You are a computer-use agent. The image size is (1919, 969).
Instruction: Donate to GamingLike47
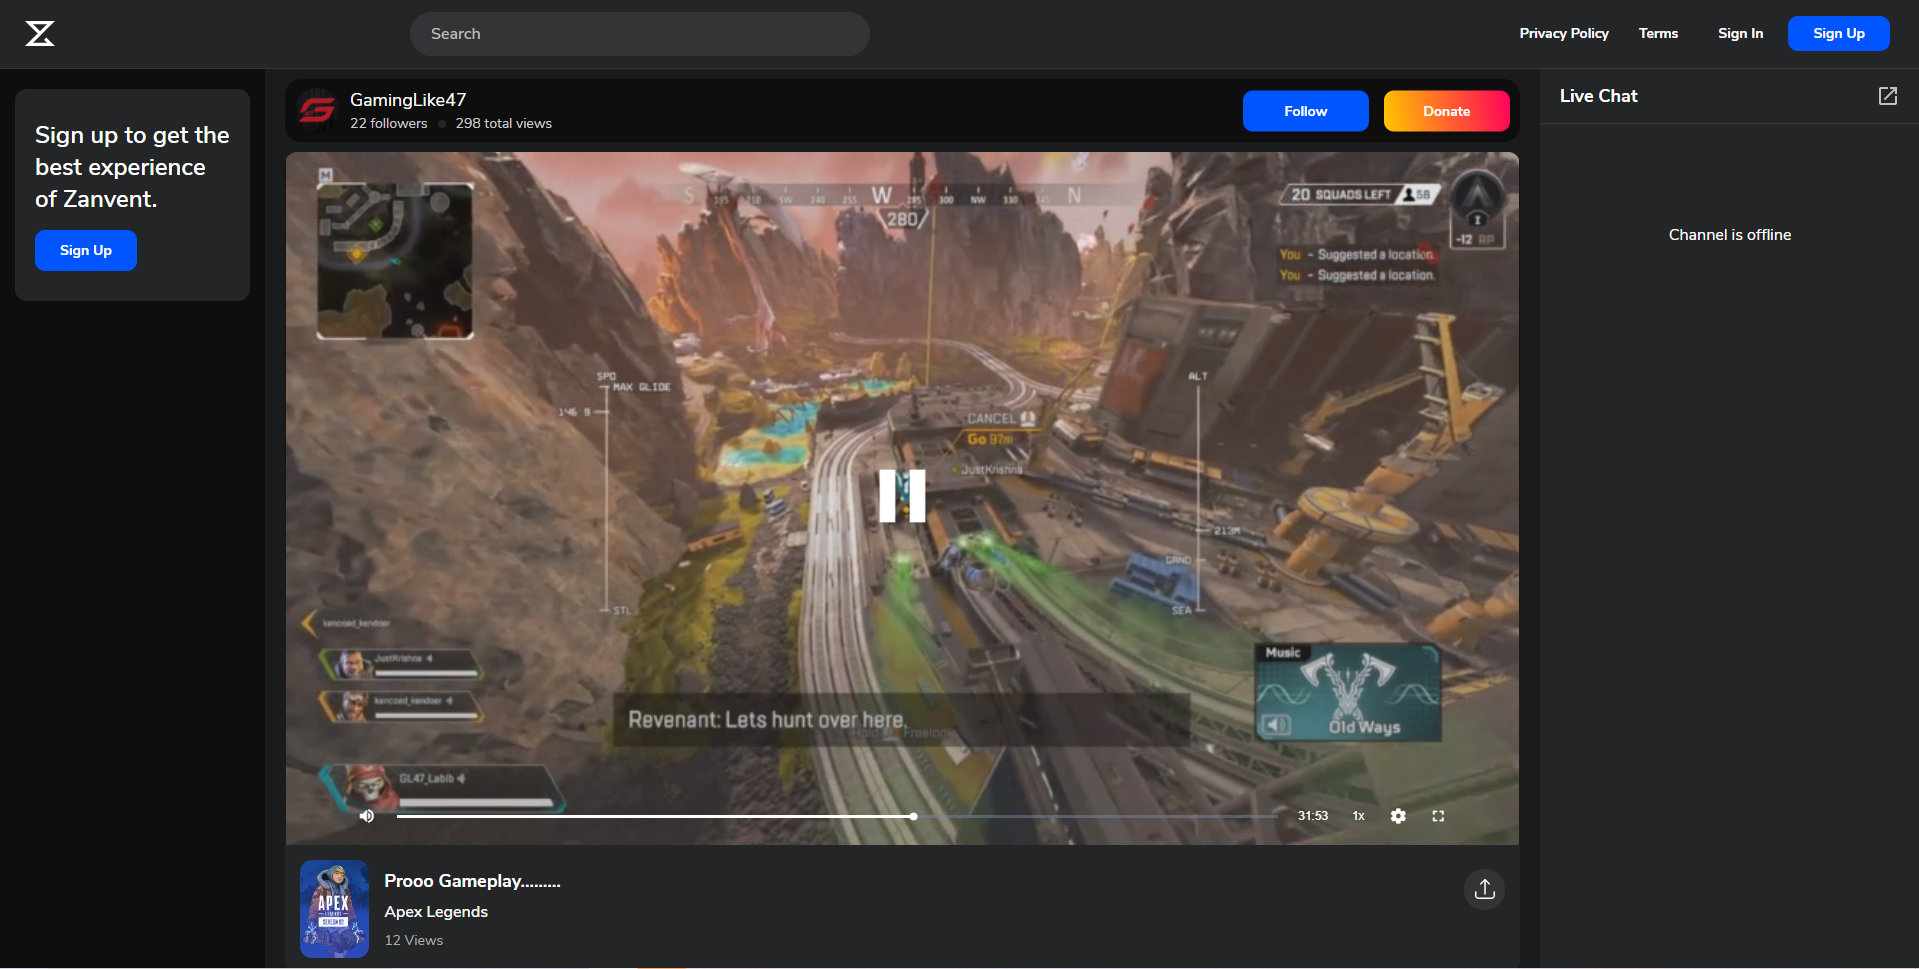tap(1446, 111)
